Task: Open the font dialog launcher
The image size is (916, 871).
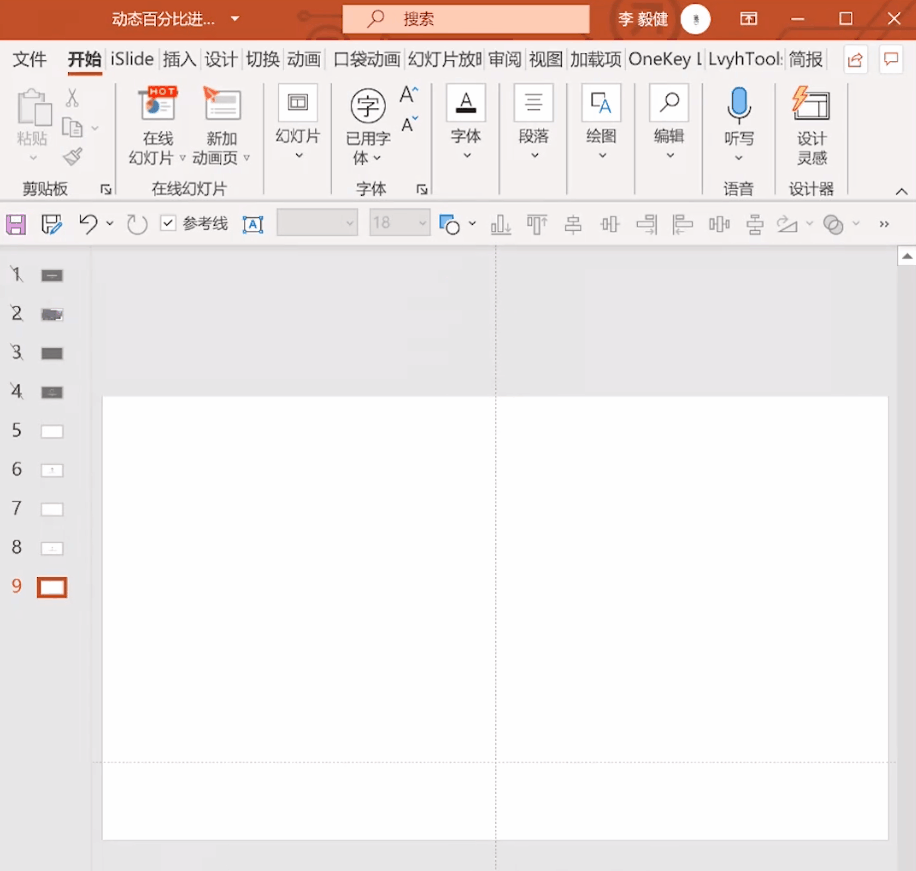Action: [x=422, y=189]
